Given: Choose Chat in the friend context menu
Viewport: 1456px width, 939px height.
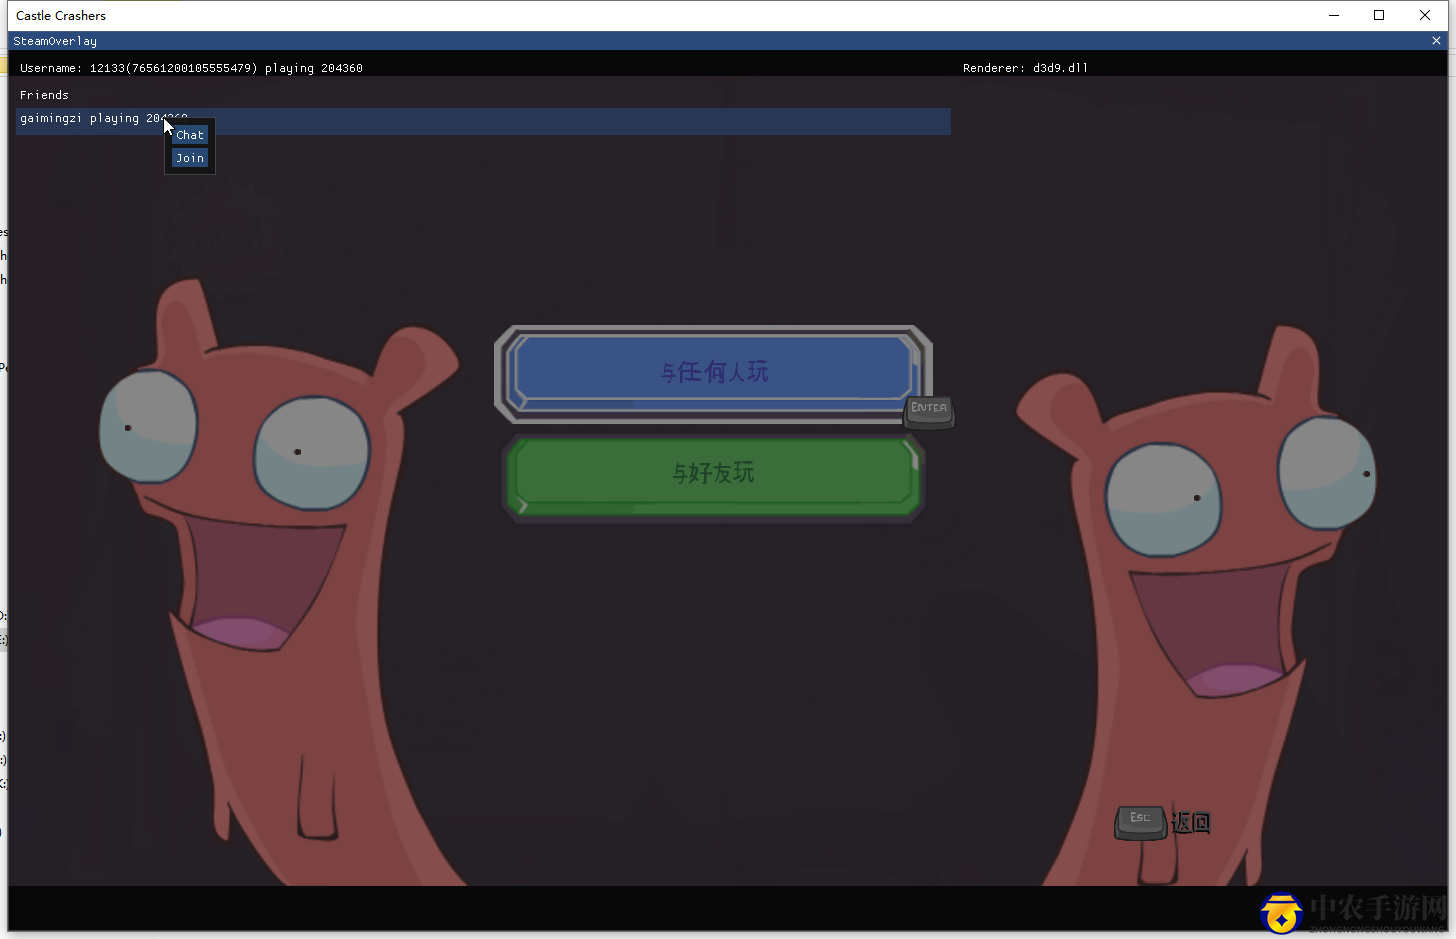Looking at the screenshot, I should pyautogui.click(x=190, y=135).
